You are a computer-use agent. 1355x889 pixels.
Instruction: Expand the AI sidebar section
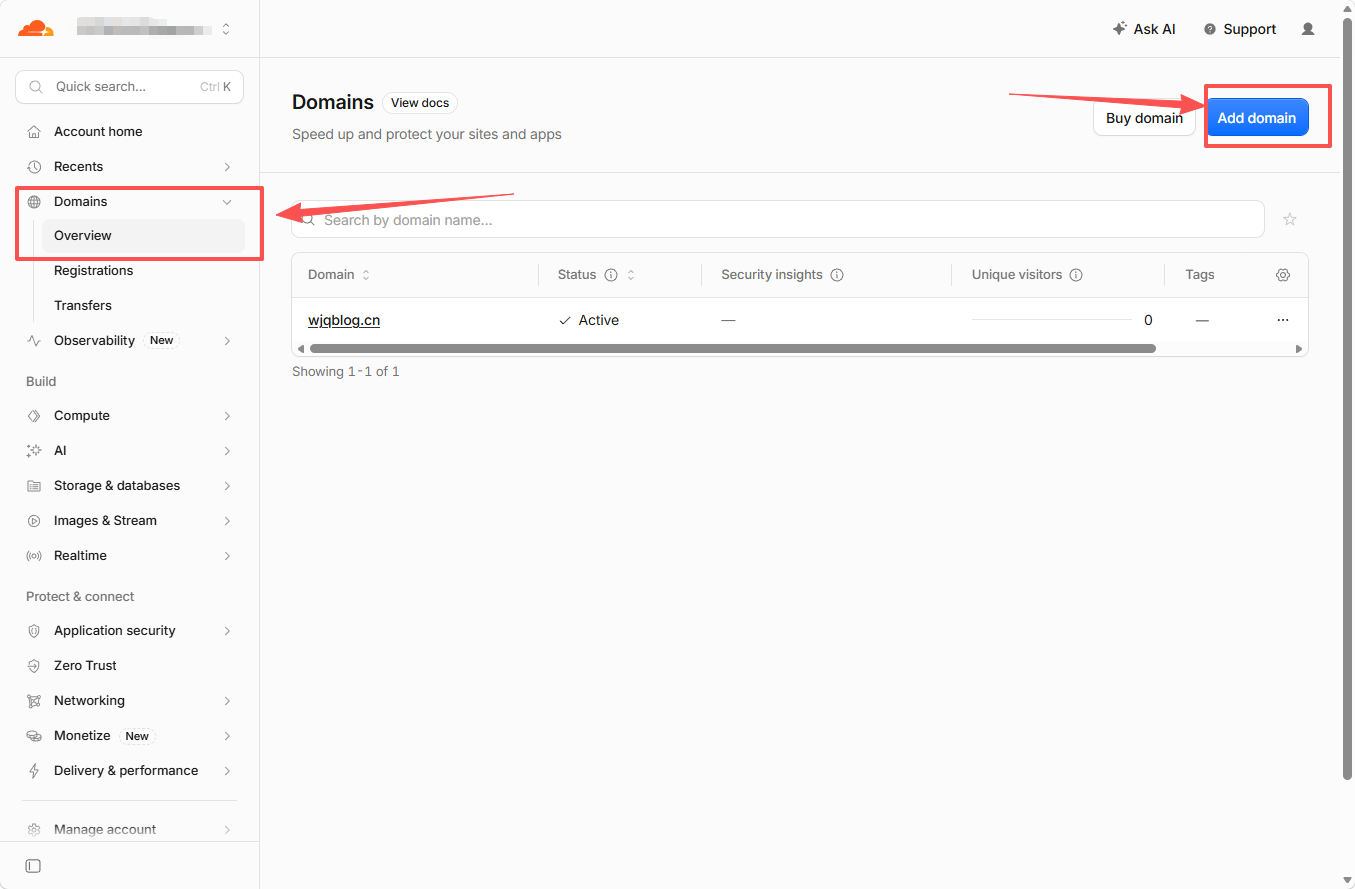(x=227, y=451)
